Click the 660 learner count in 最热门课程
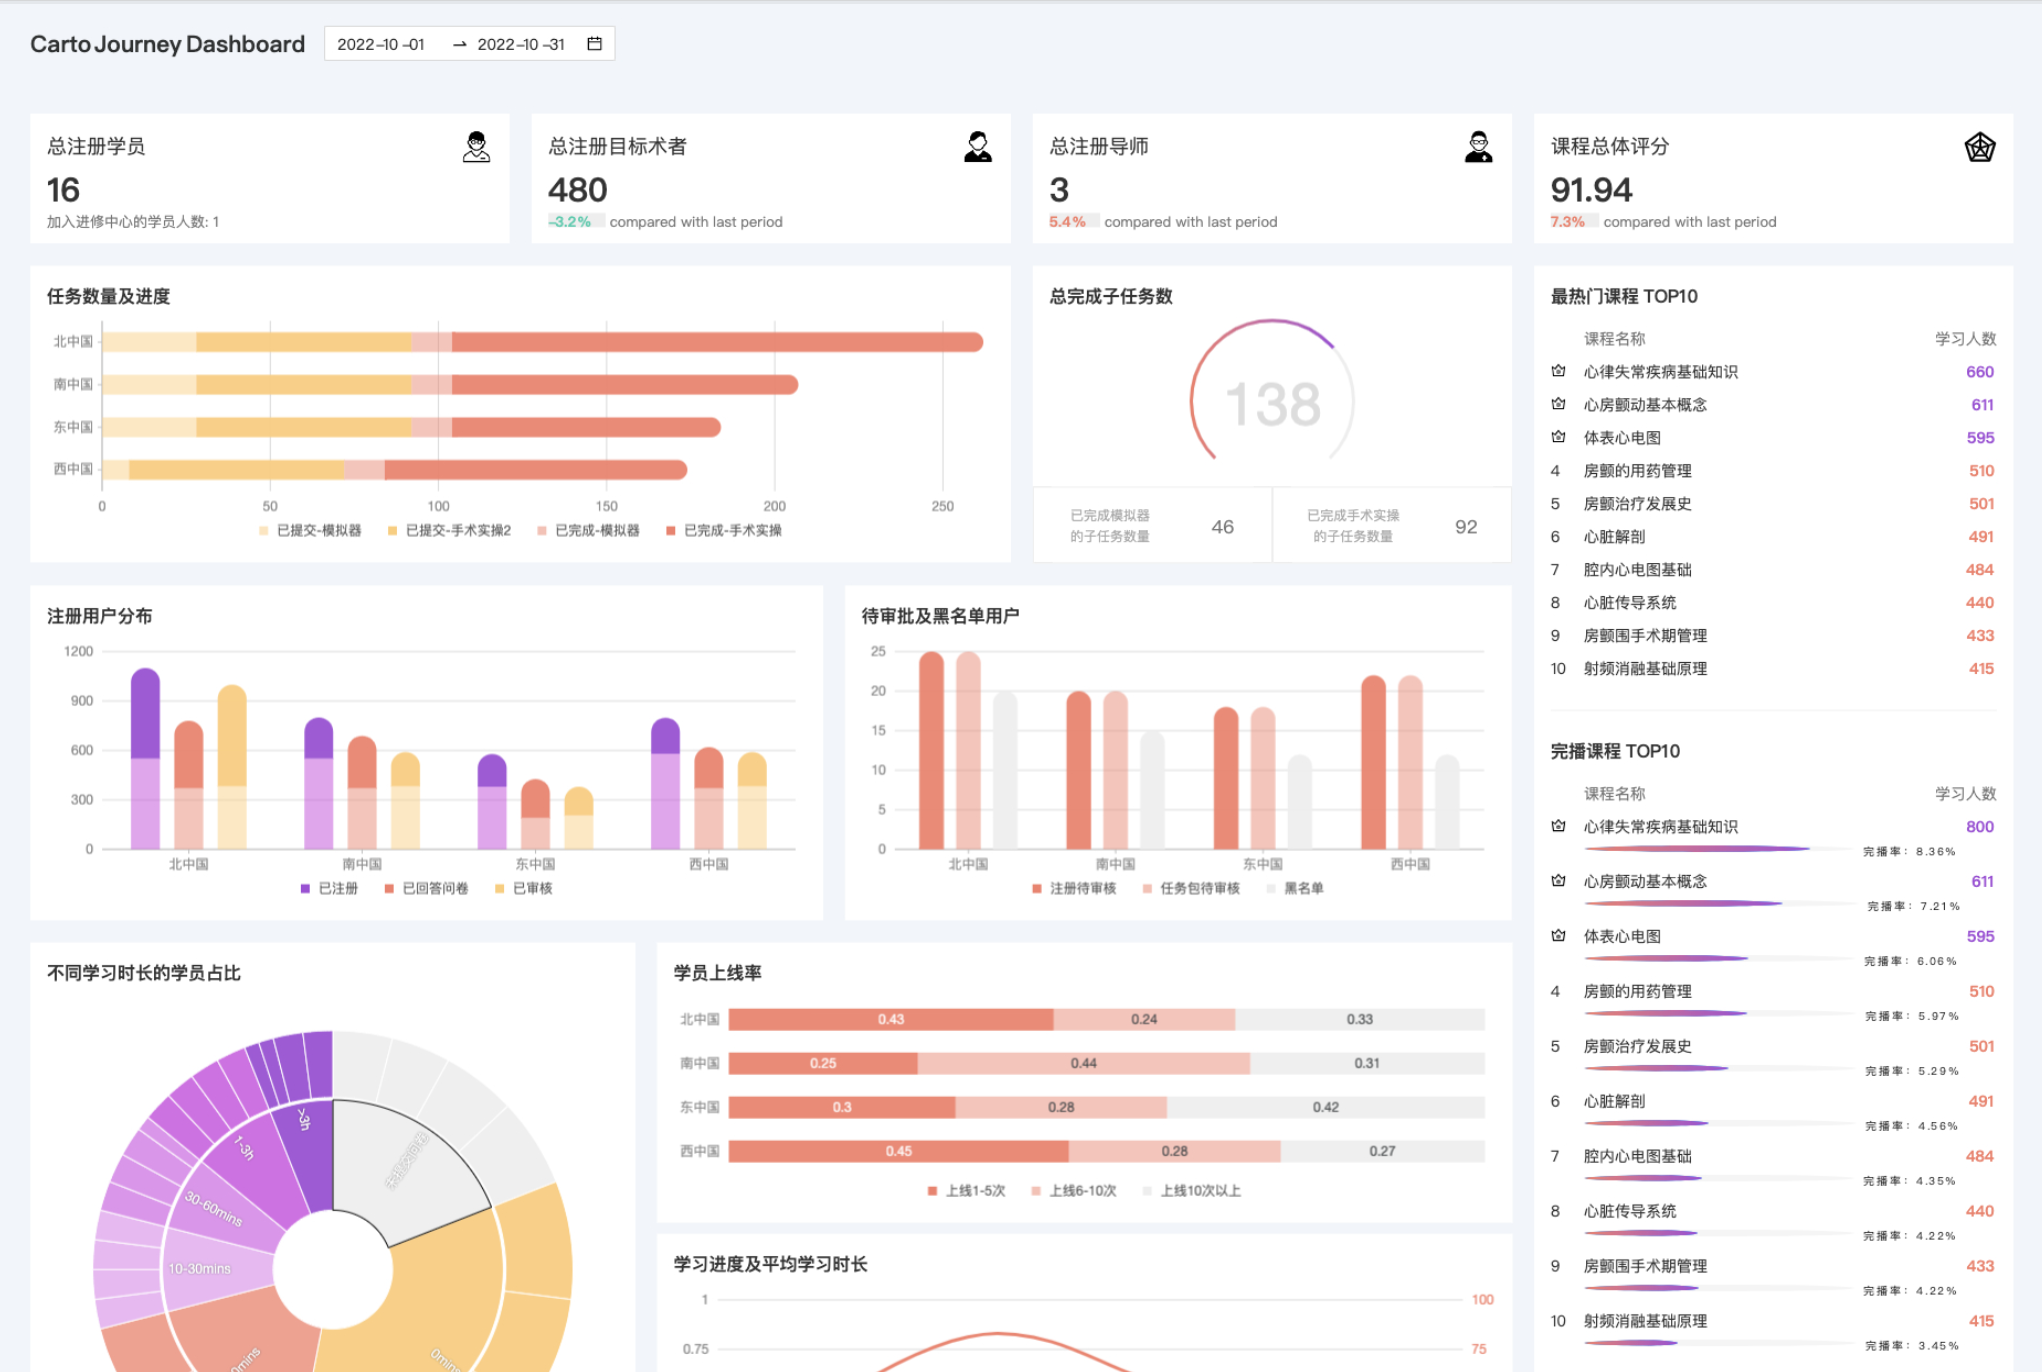The image size is (2042, 1372). (x=1979, y=371)
